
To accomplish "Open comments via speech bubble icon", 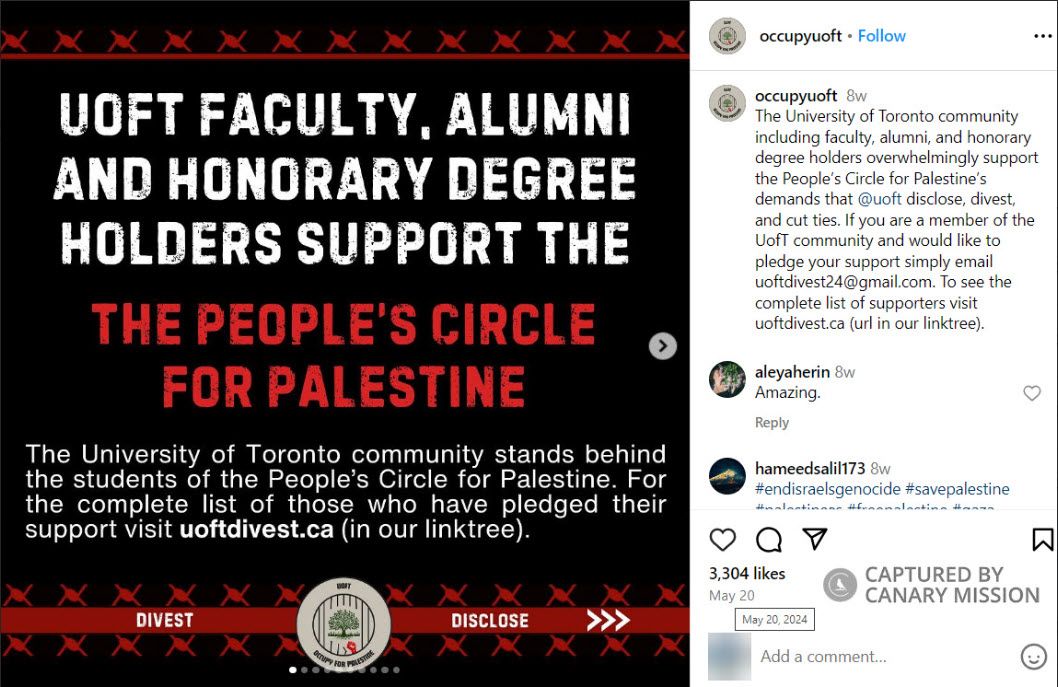I will 768,540.
